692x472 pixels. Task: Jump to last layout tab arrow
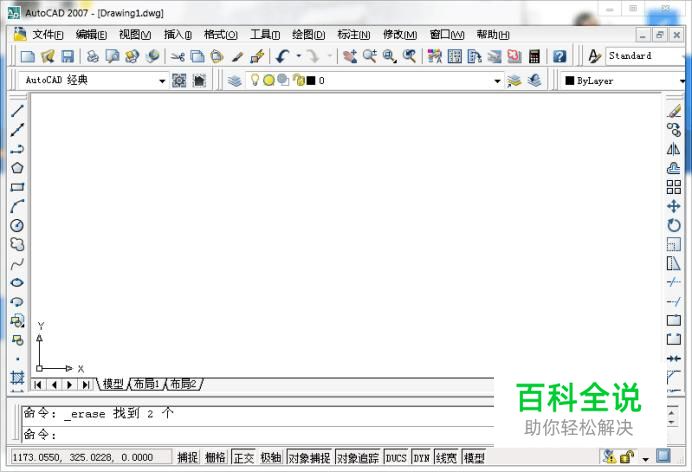pyautogui.click(x=86, y=385)
